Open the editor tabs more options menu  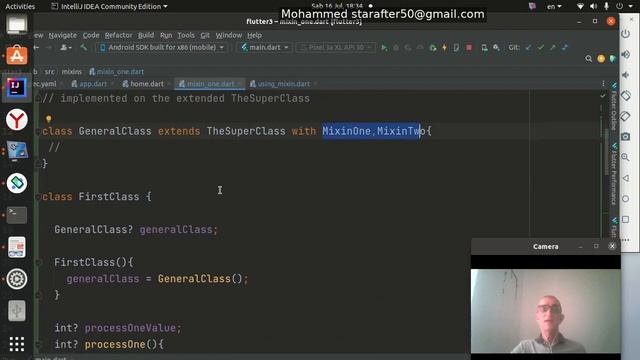(x=603, y=84)
